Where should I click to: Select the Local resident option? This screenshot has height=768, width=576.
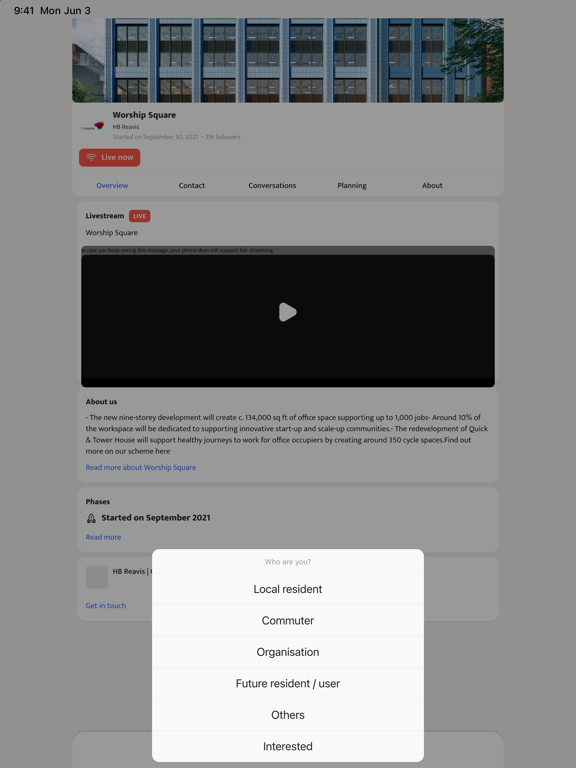point(288,589)
